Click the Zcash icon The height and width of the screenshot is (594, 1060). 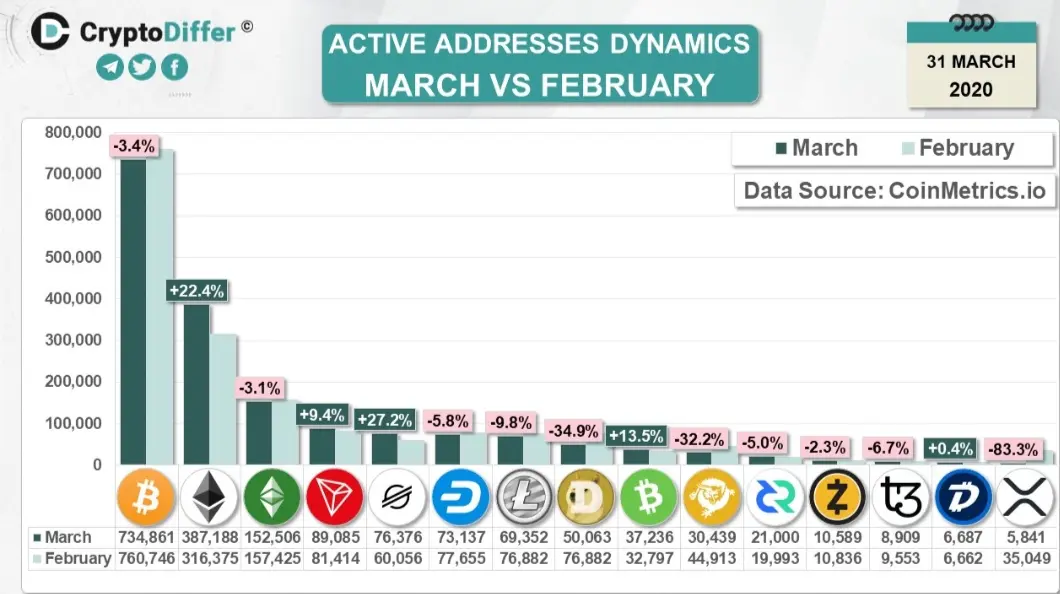click(837, 497)
